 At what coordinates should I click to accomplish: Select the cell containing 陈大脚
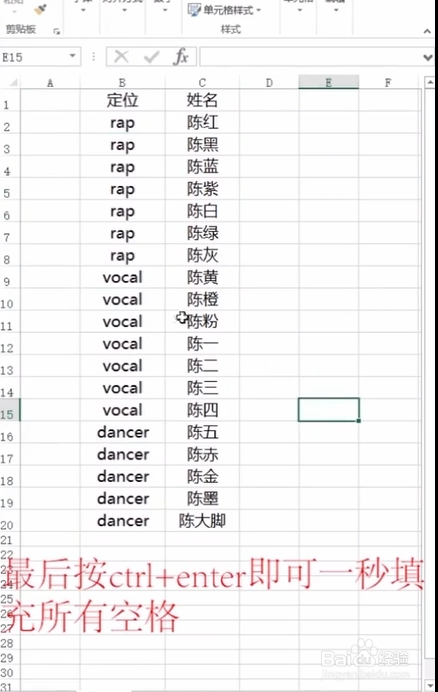202,521
